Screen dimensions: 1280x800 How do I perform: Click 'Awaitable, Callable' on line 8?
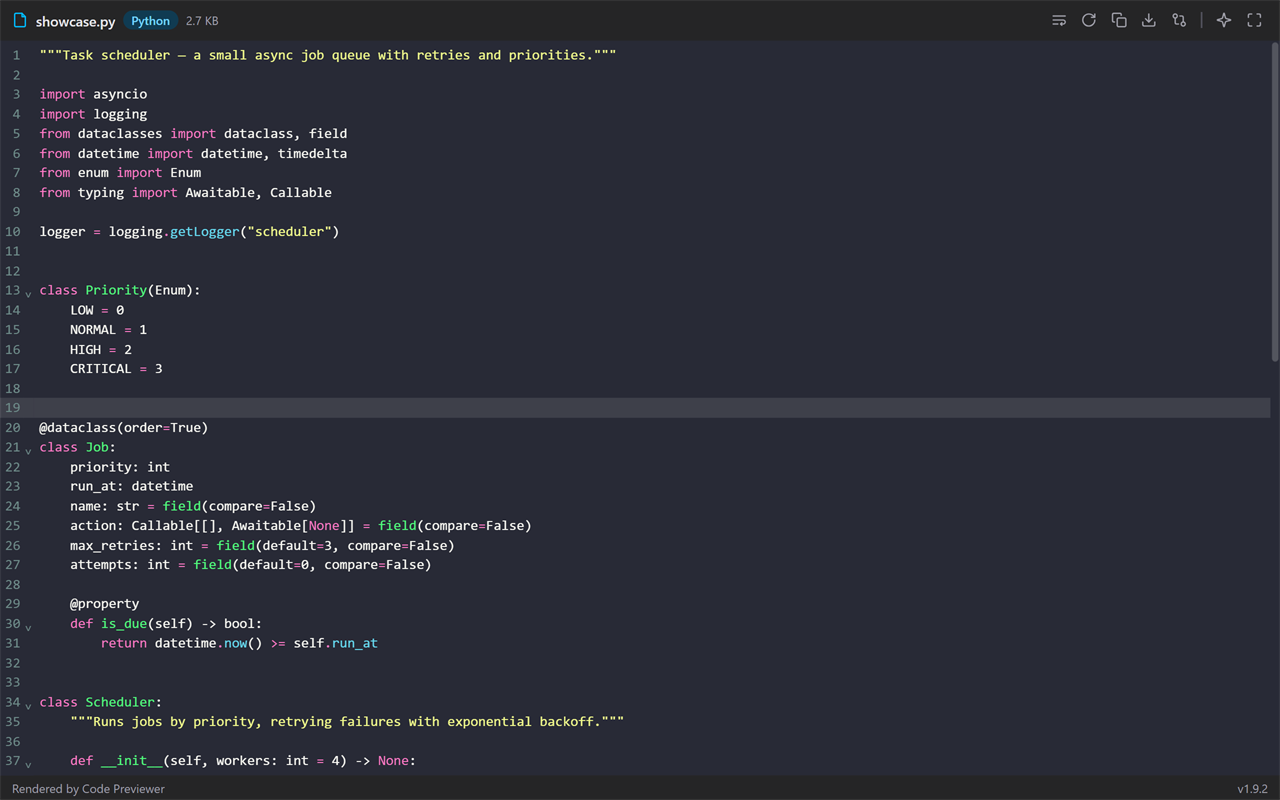258,192
